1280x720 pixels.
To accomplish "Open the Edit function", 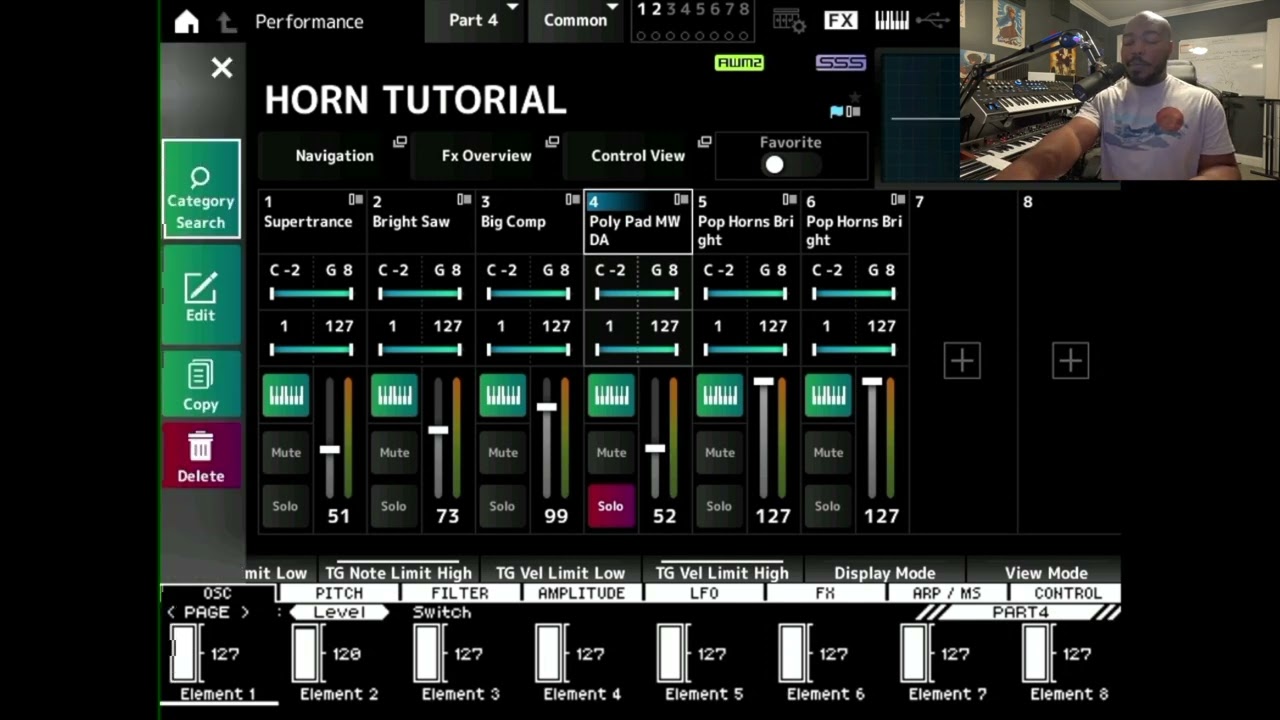I will [201, 296].
